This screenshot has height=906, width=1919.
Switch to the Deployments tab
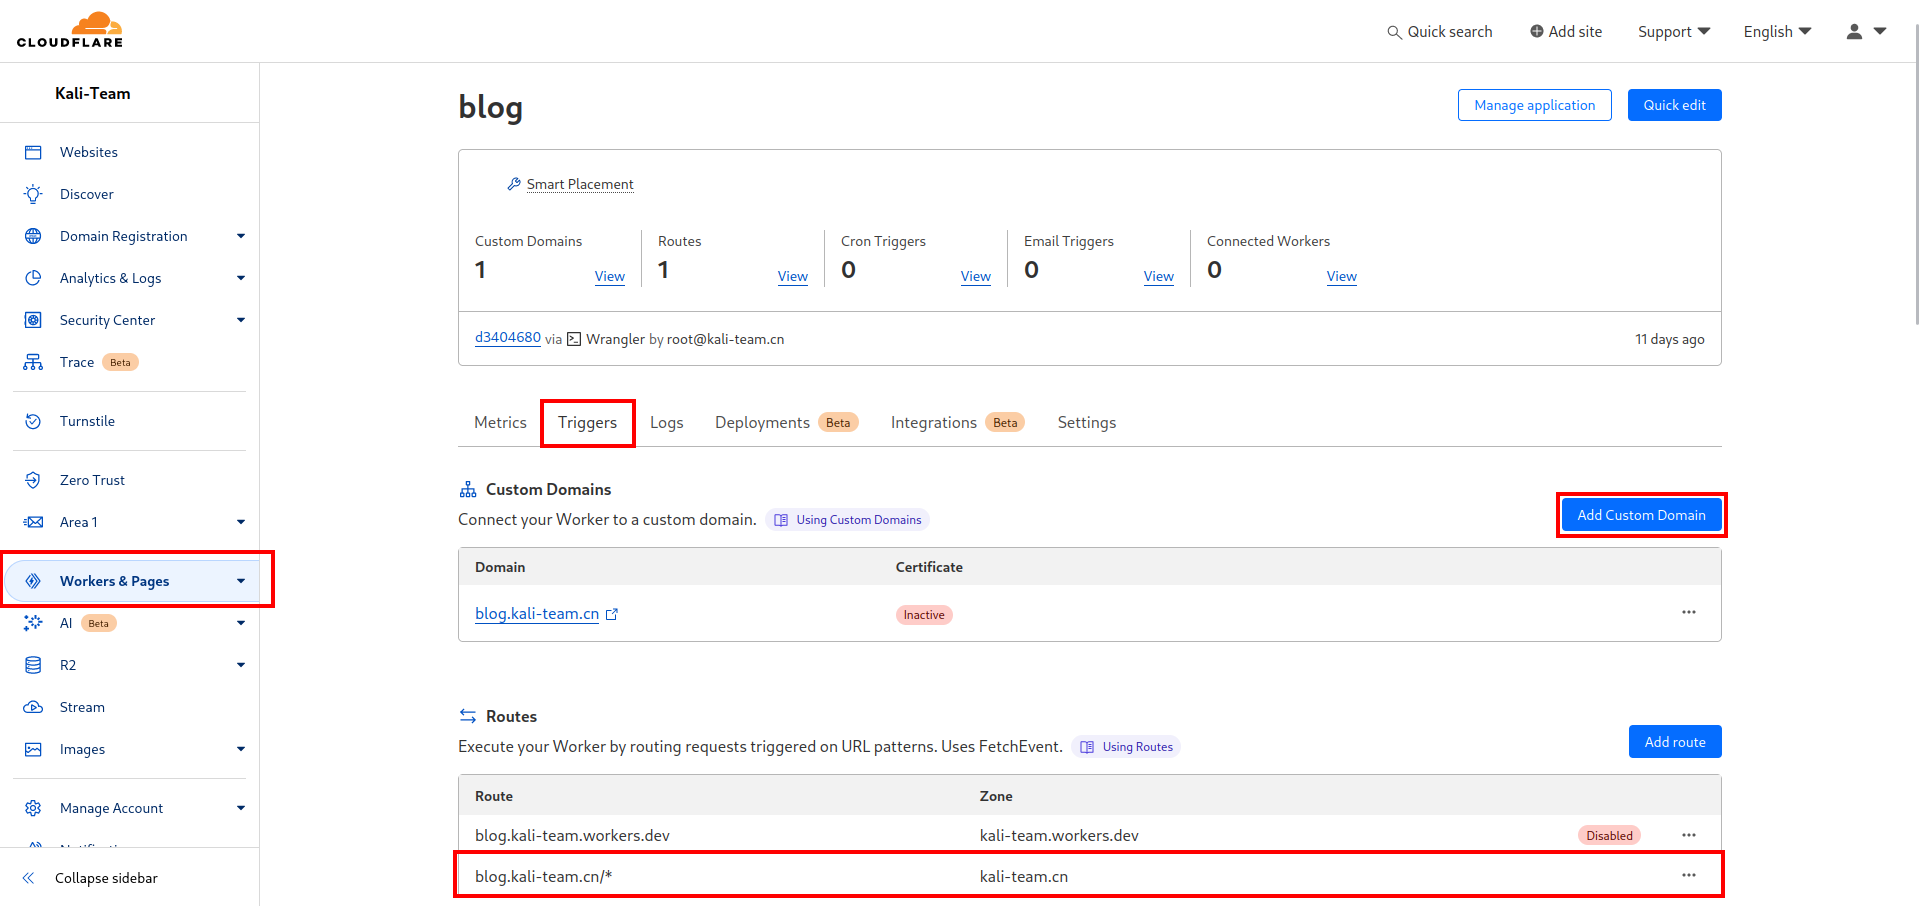[x=786, y=423]
